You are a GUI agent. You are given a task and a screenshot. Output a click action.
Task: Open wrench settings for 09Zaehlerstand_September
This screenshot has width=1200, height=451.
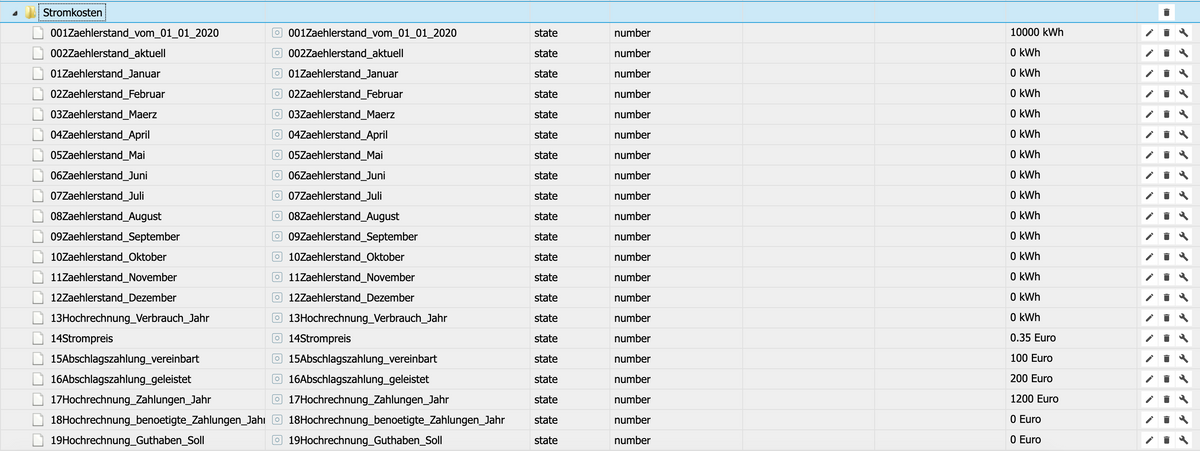point(1183,236)
